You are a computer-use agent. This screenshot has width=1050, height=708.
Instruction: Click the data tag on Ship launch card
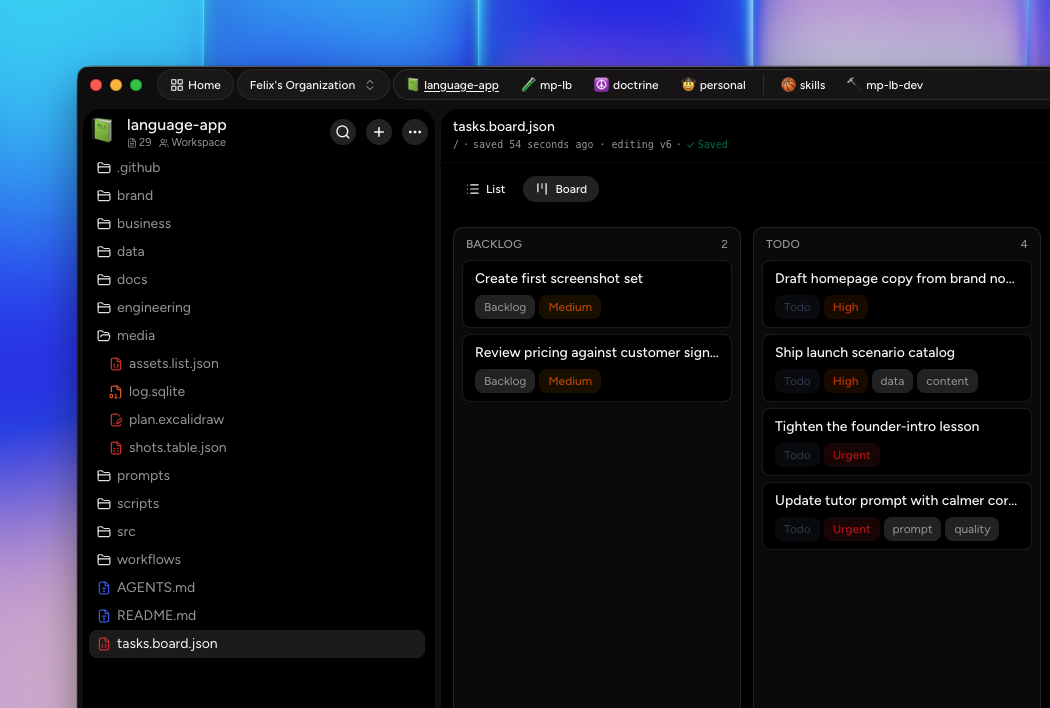pos(892,381)
